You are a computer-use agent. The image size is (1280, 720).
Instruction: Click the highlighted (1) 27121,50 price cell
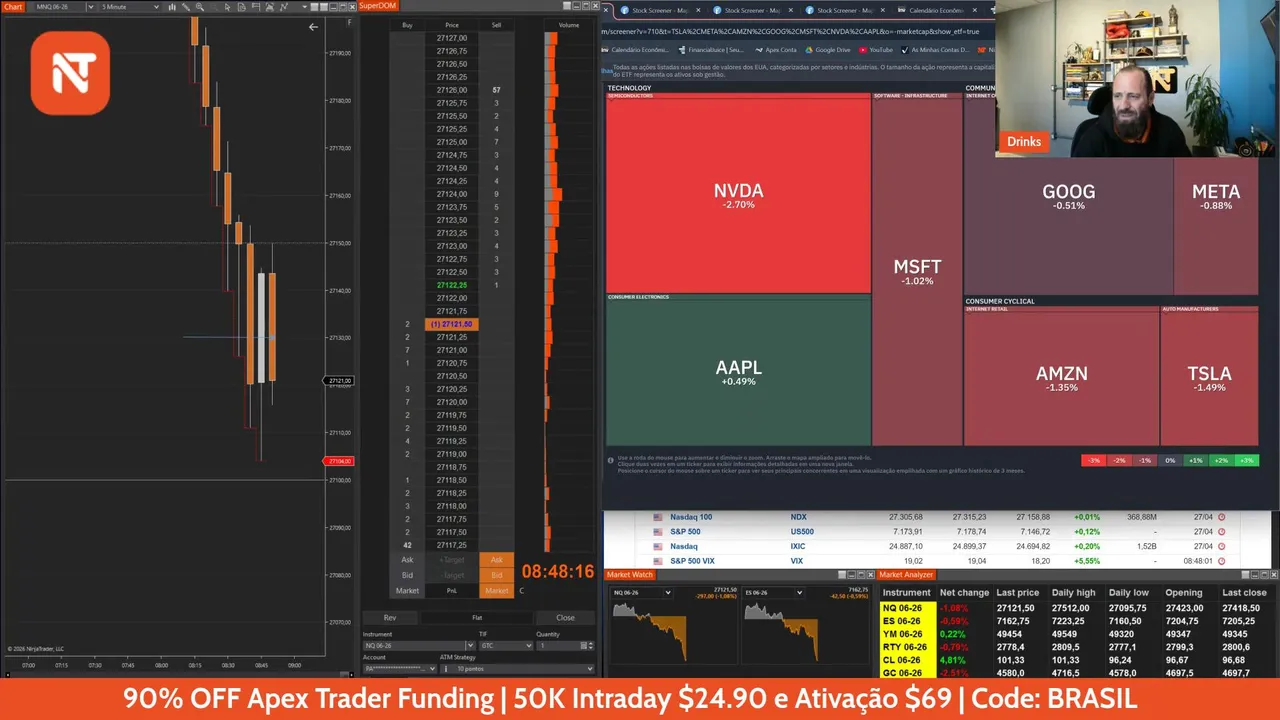(452, 324)
